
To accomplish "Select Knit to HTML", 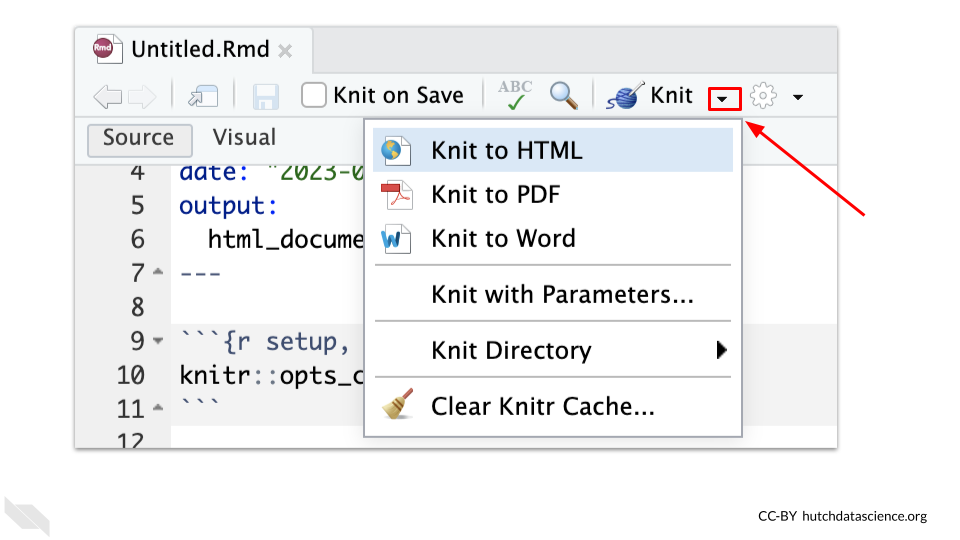I will [553, 150].
